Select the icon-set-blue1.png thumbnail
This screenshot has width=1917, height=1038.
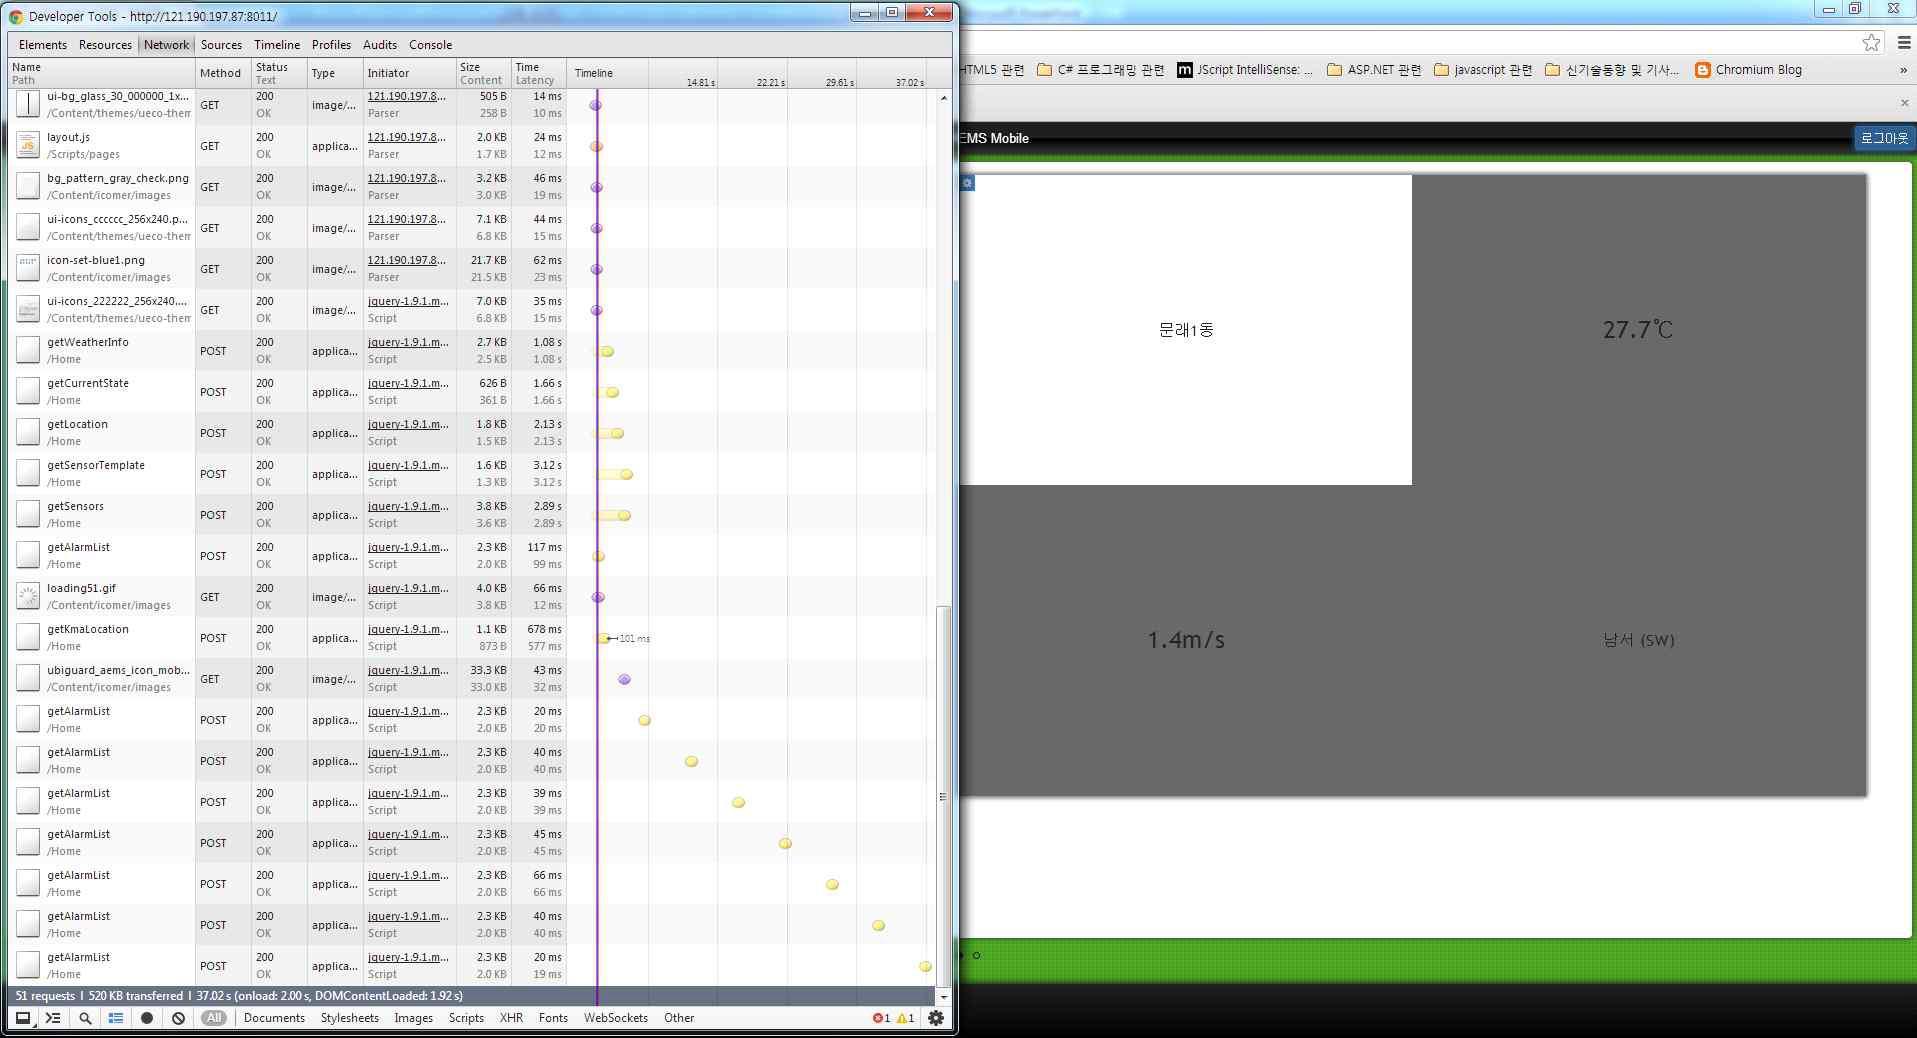pos(28,269)
